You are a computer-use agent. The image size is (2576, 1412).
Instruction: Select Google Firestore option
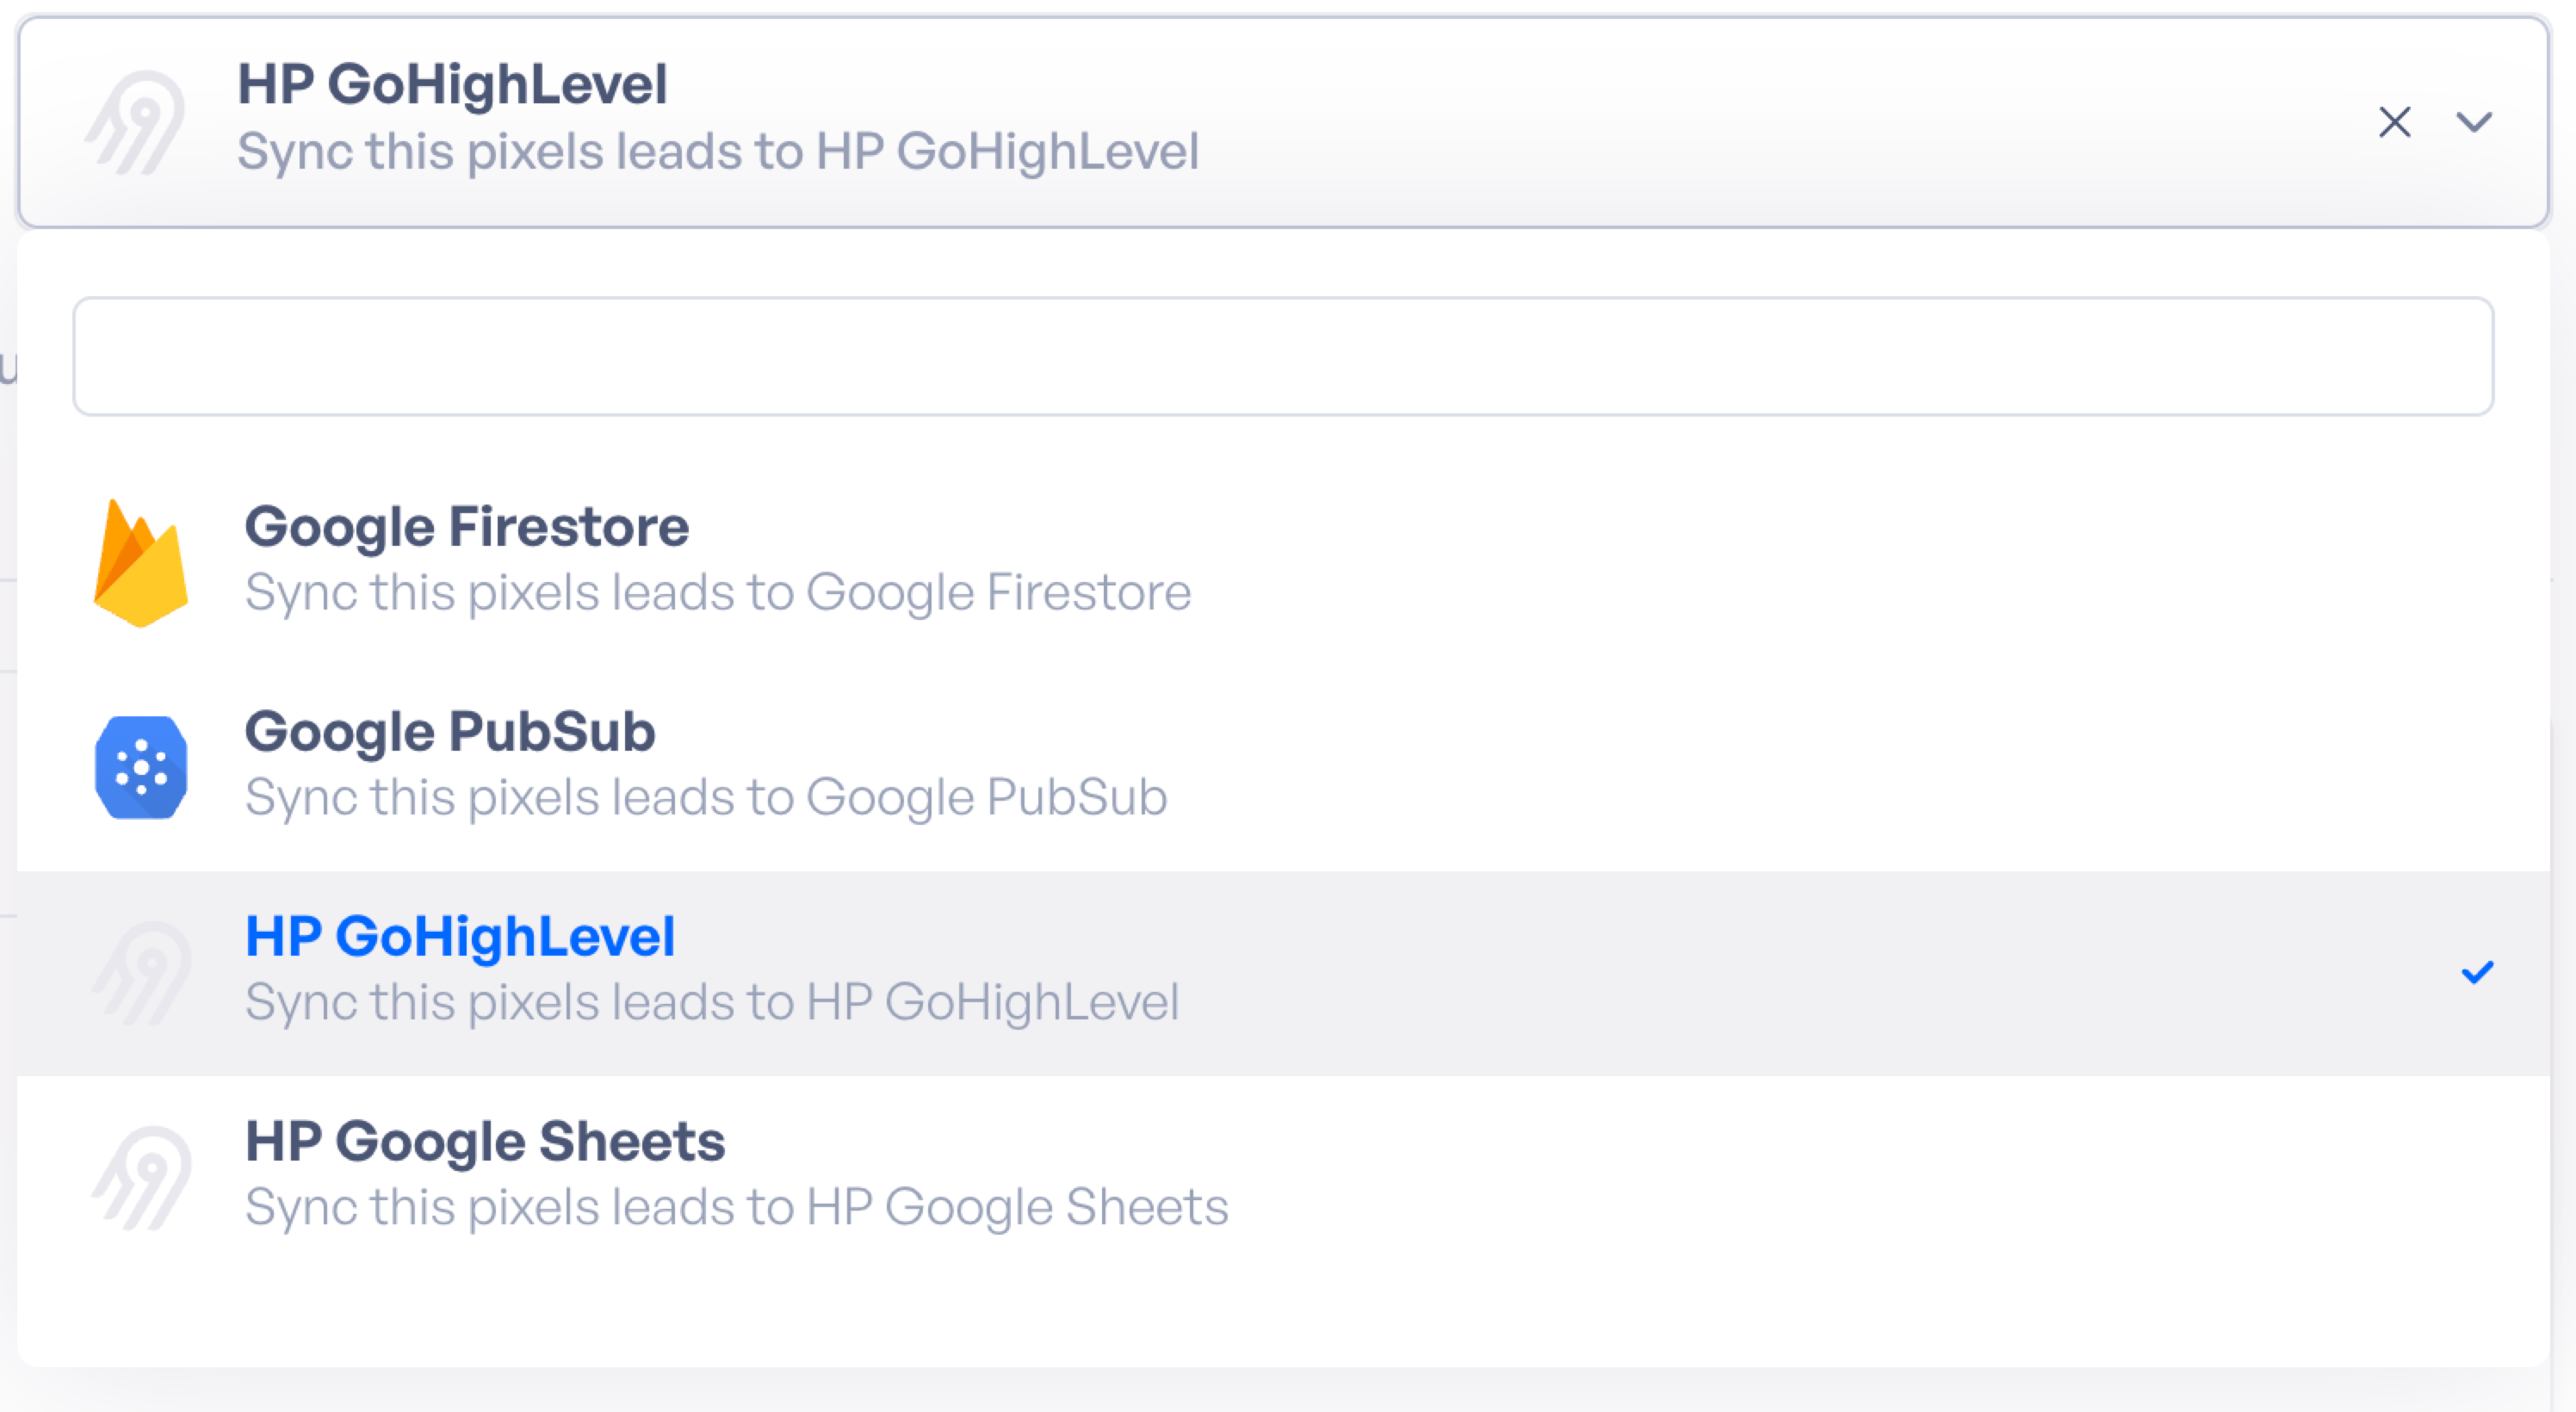click(1283, 563)
